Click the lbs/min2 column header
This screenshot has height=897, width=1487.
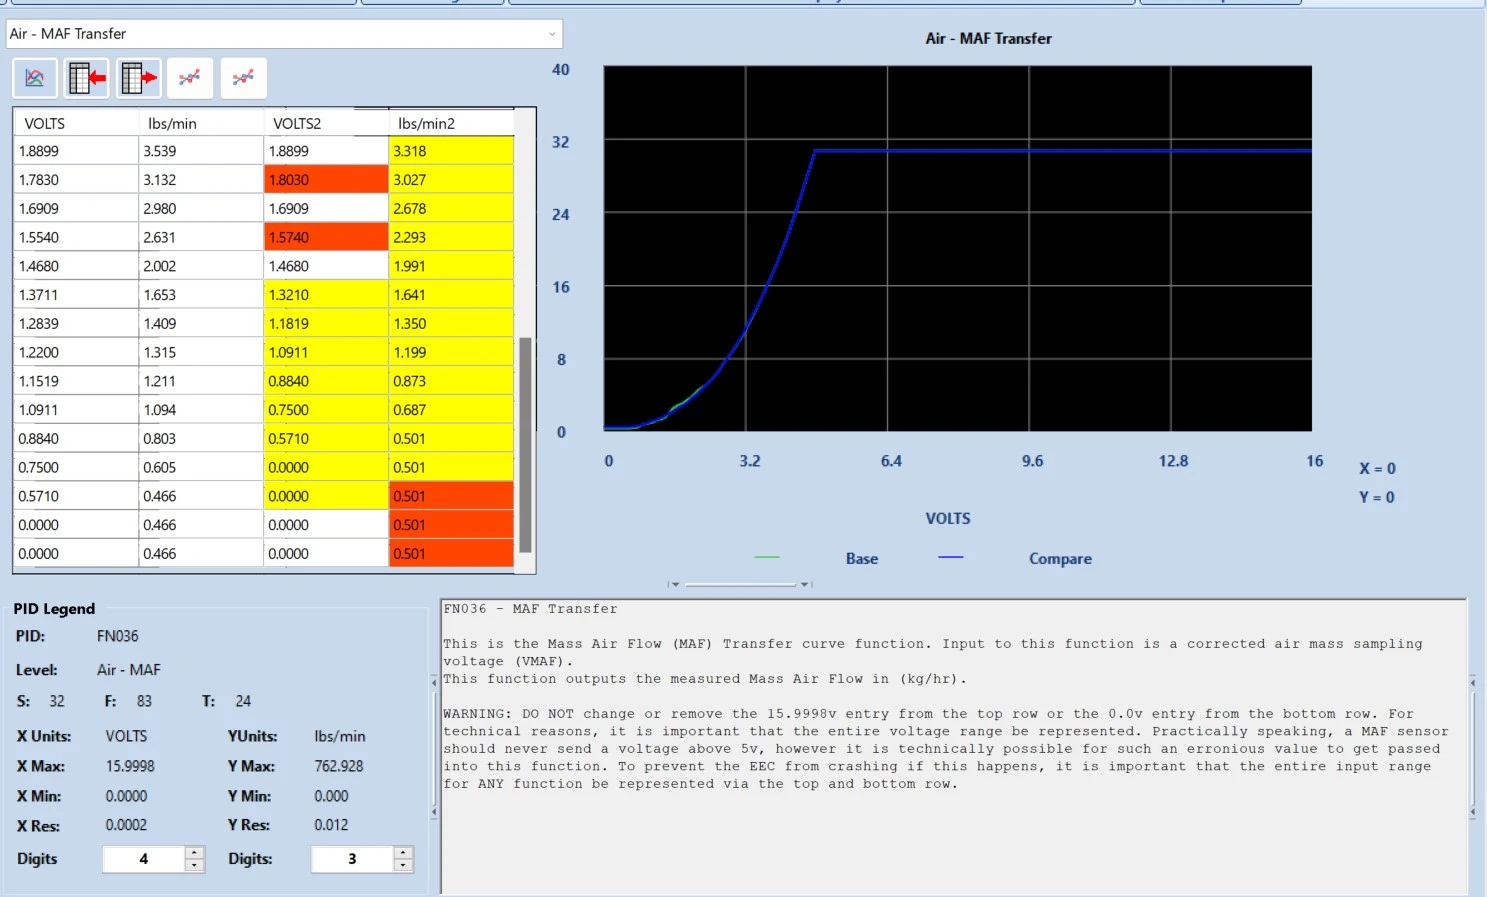(451, 123)
